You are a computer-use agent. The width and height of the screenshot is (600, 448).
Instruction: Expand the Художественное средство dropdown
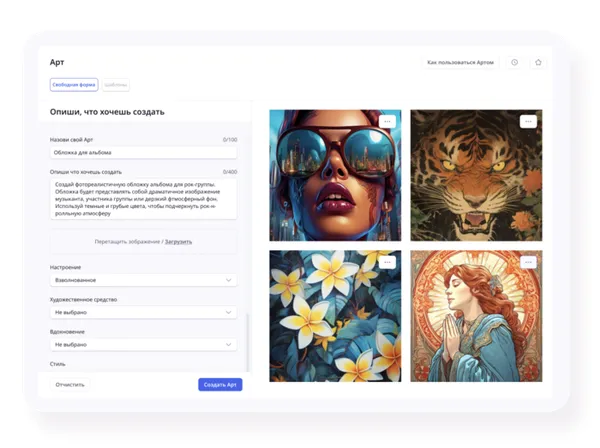[143, 312]
